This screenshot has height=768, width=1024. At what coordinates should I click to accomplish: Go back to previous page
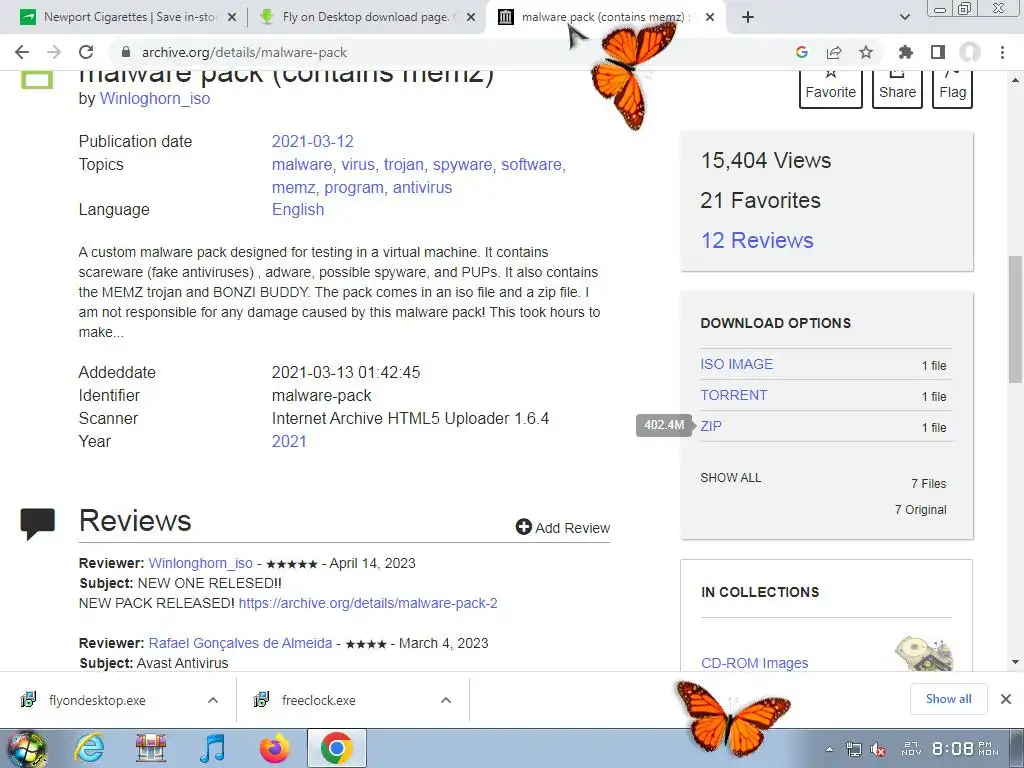click(22, 52)
